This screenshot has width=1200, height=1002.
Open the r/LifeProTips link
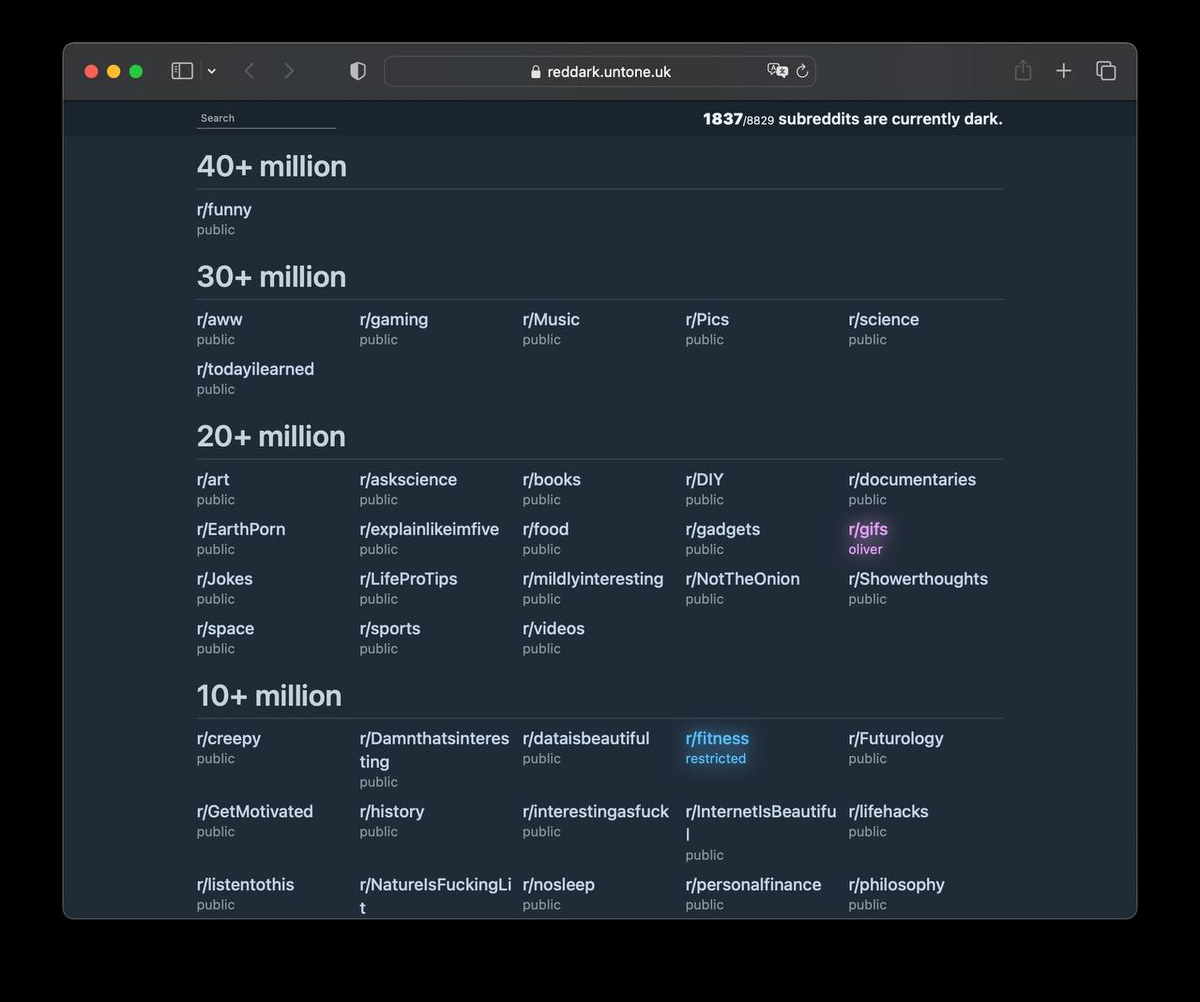[x=409, y=579]
